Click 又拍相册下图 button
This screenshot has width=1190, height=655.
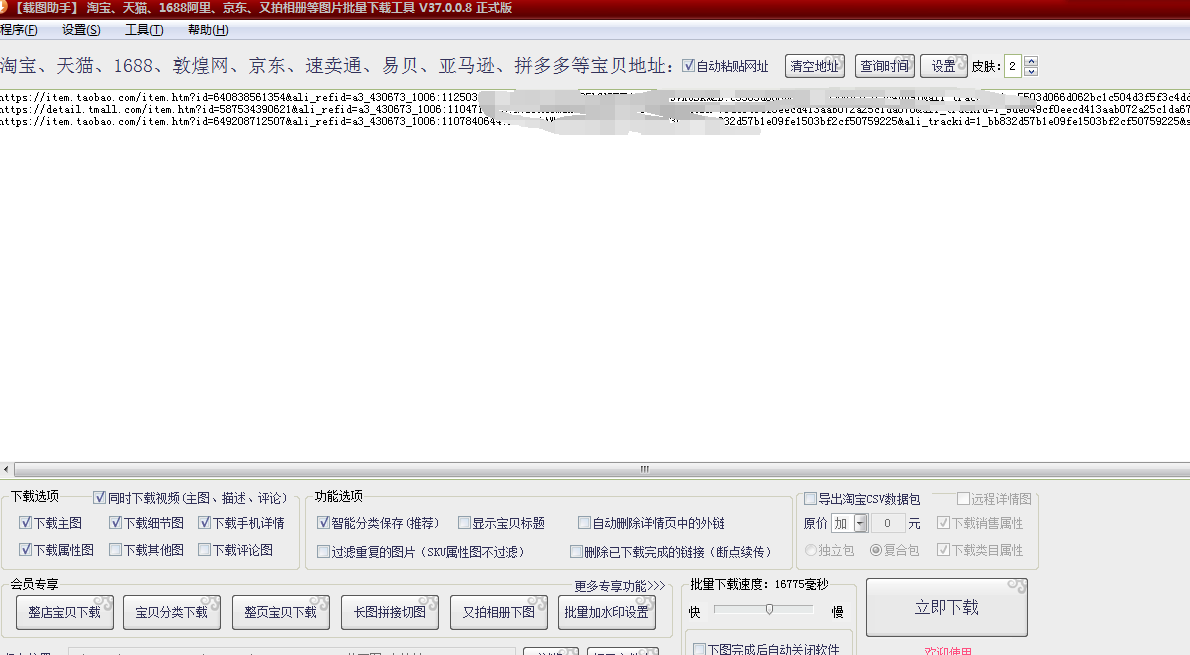pos(499,612)
